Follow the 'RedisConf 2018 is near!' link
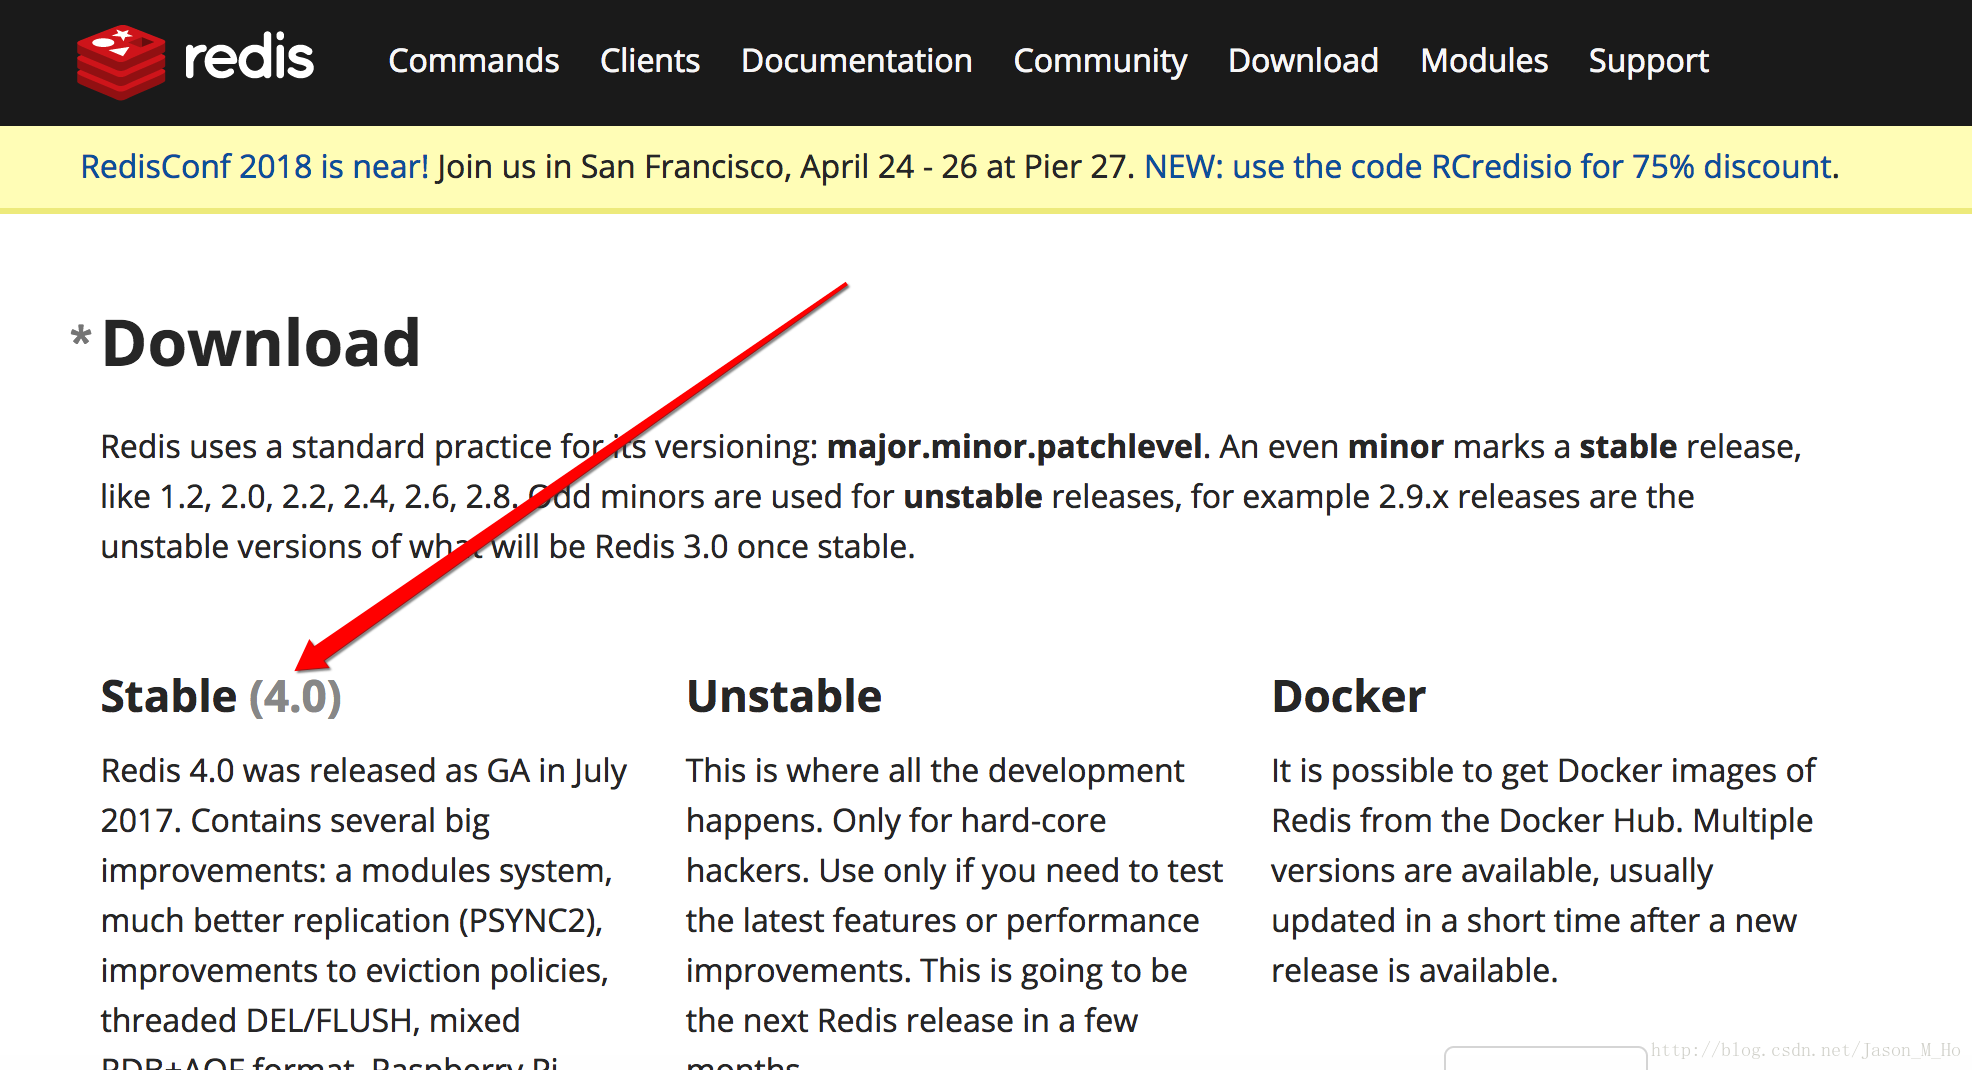1972x1070 pixels. 254,166
